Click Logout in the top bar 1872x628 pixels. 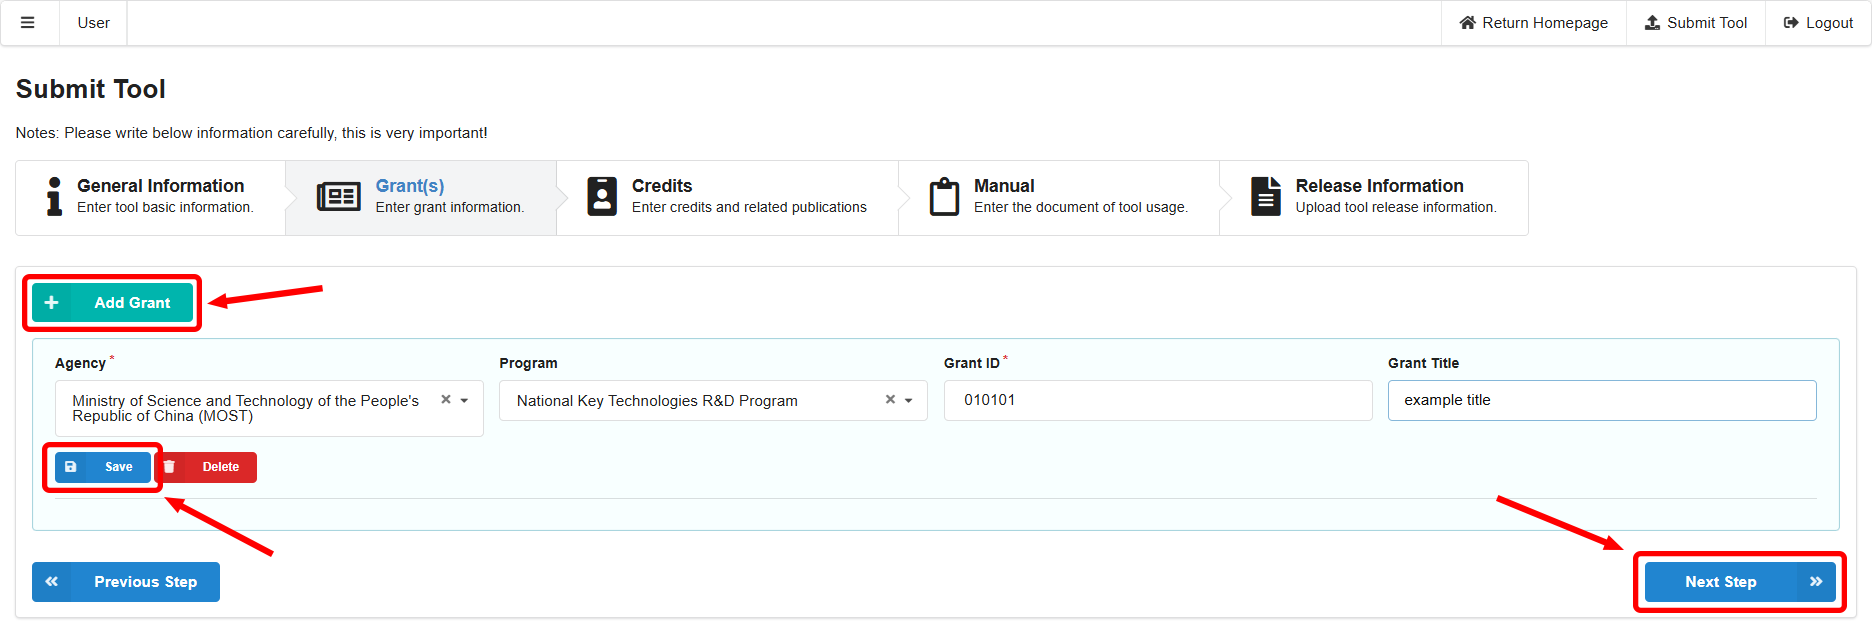1818,23
